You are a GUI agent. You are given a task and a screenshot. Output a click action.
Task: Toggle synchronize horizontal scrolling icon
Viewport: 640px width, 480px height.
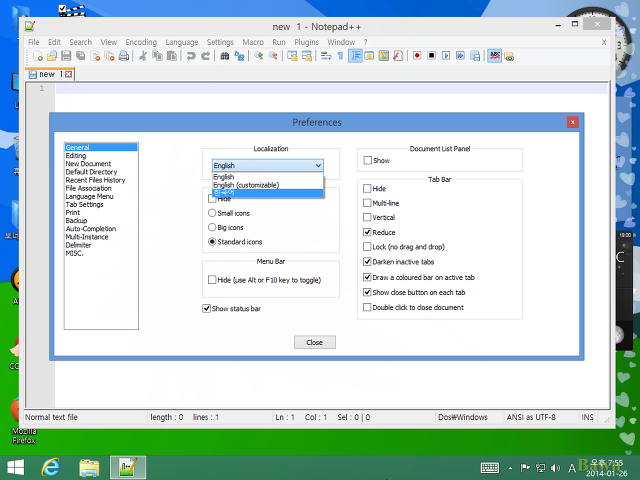307,56
